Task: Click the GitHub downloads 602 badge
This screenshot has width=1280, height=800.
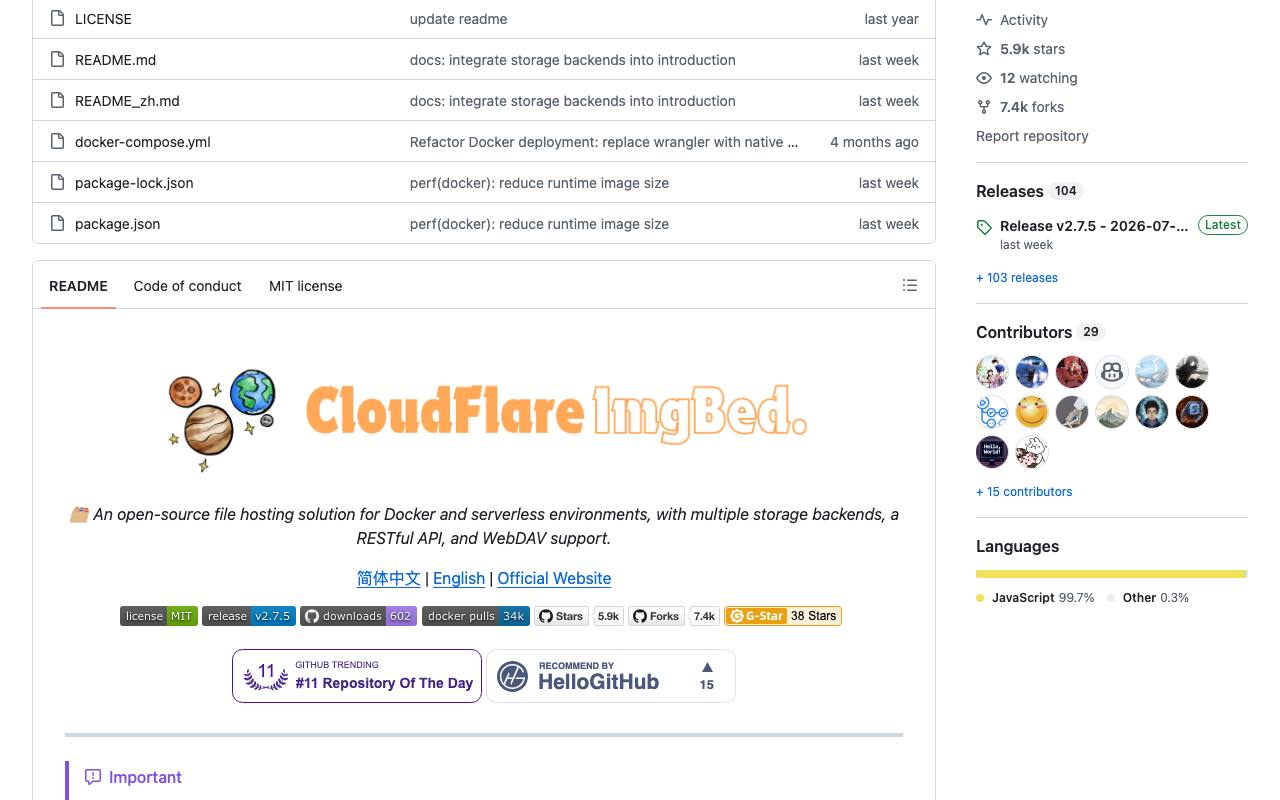Action: tap(358, 616)
